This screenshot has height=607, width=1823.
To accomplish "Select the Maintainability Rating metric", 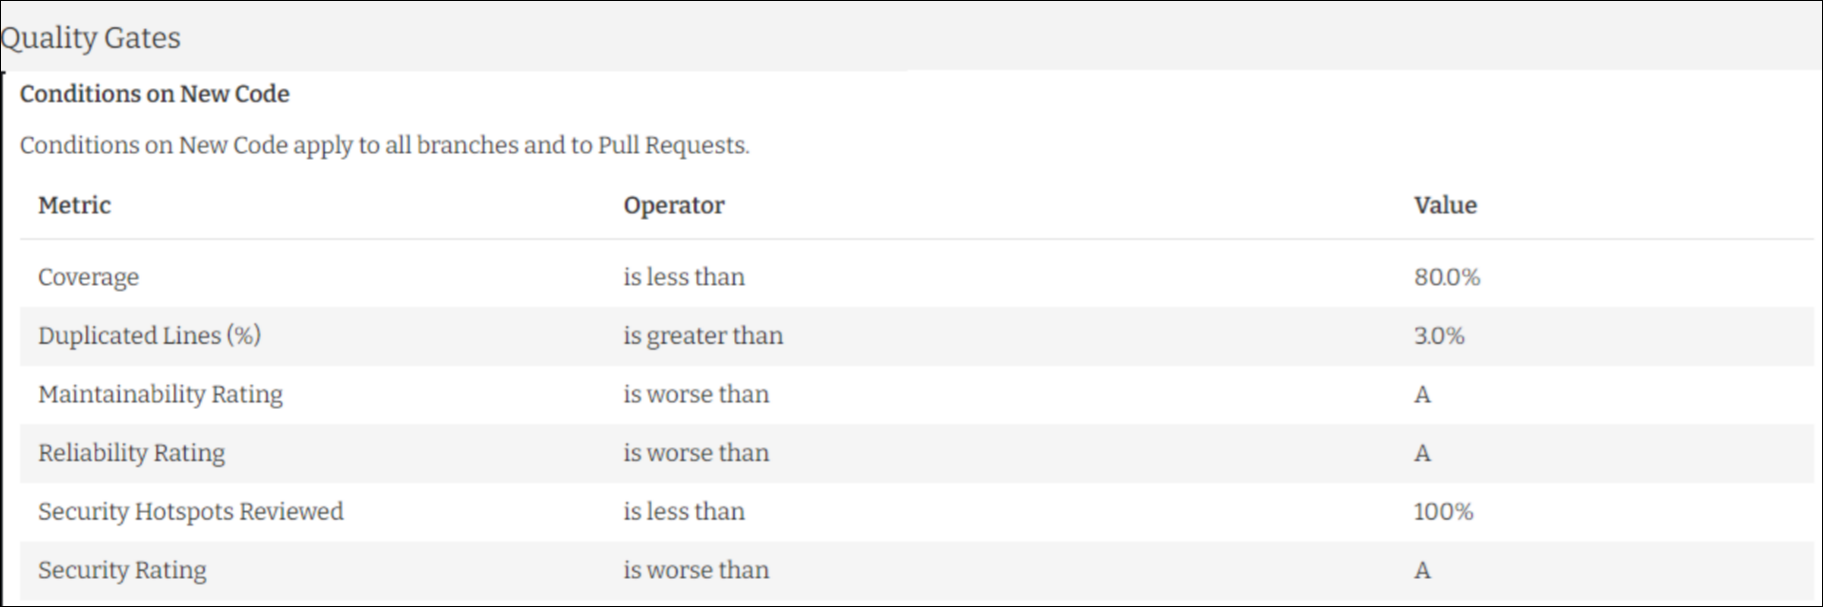I will (x=160, y=394).
